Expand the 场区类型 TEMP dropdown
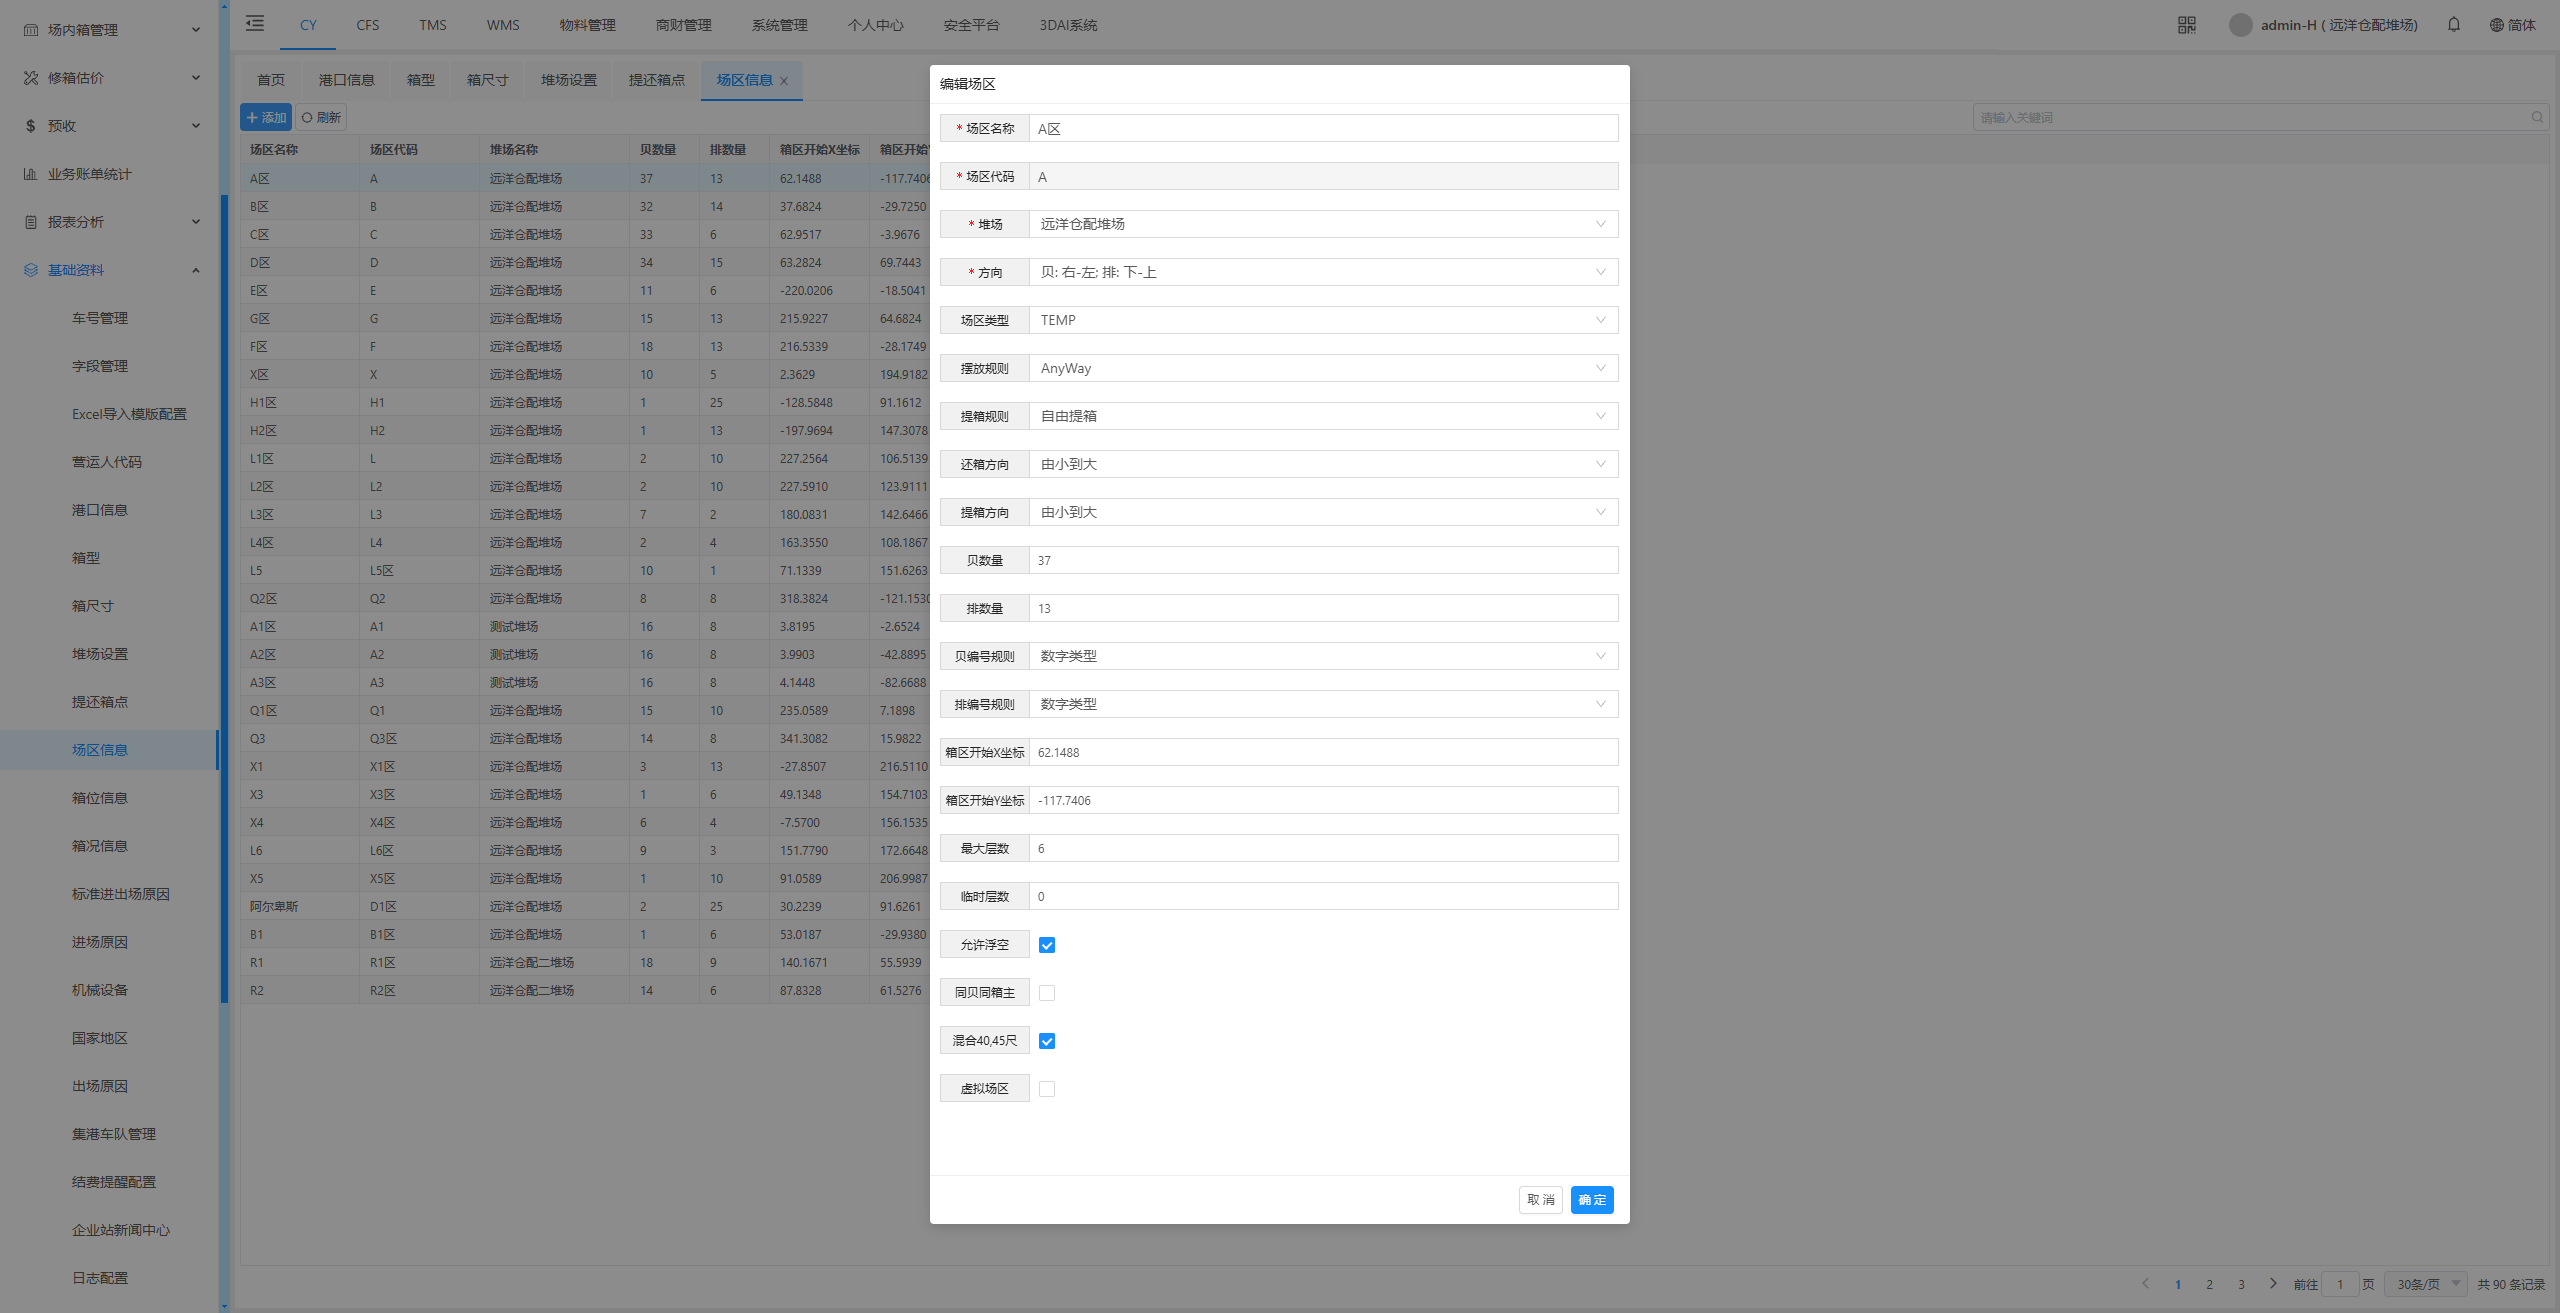 1323,320
